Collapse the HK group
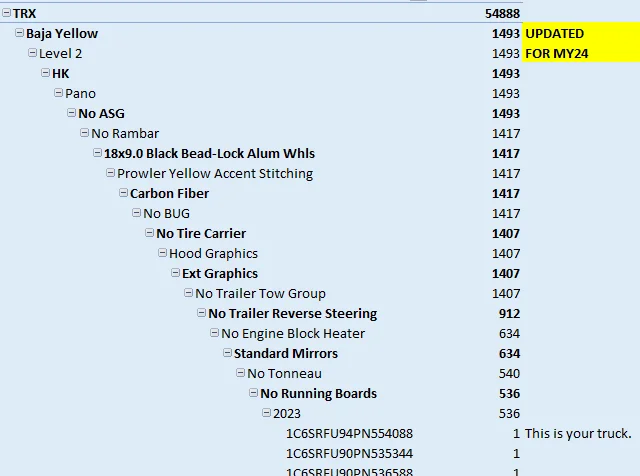The width and height of the screenshot is (640, 476). coord(45,73)
